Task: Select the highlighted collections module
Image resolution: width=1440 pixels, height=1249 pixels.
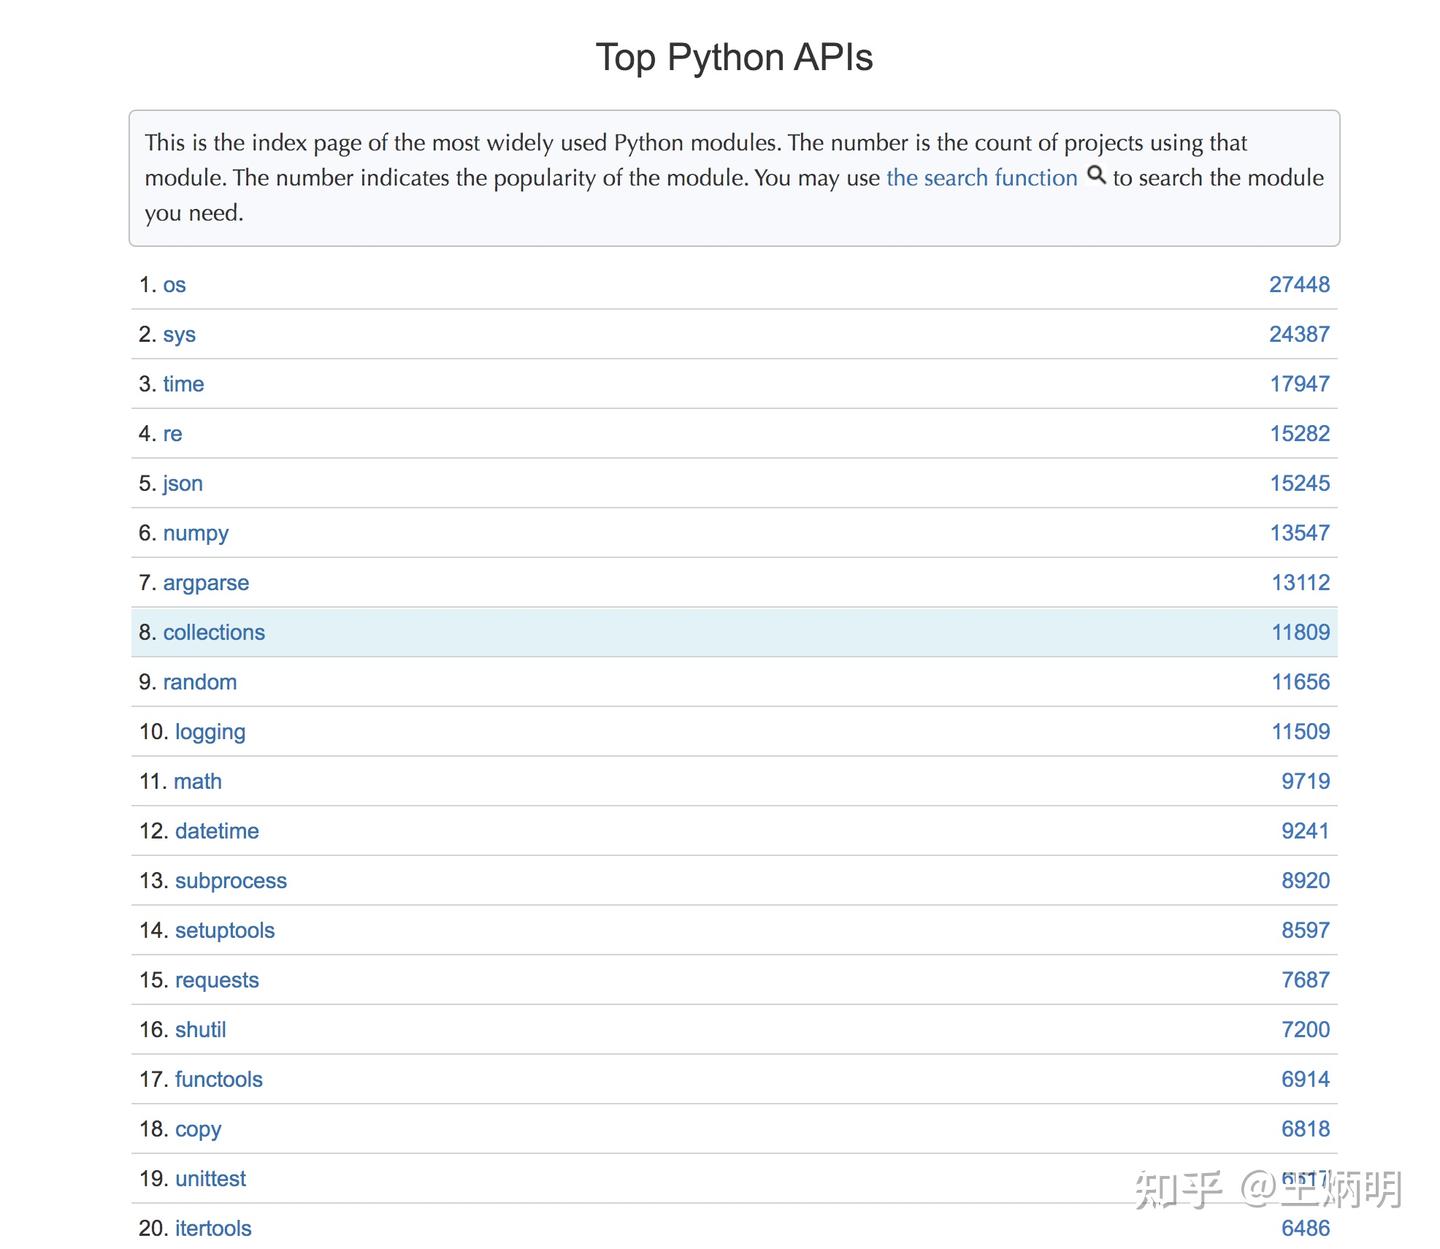Action: click(x=214, y=632)
